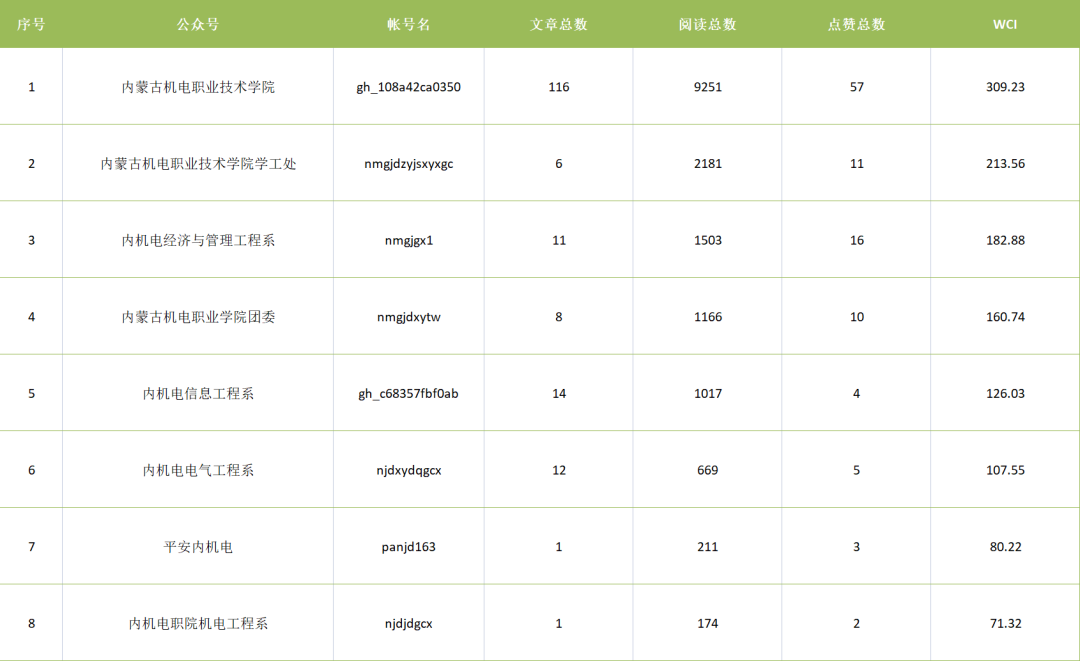Click account name gh_108a42ca0350
The image size is (1080, 661).
pos(408,87)
